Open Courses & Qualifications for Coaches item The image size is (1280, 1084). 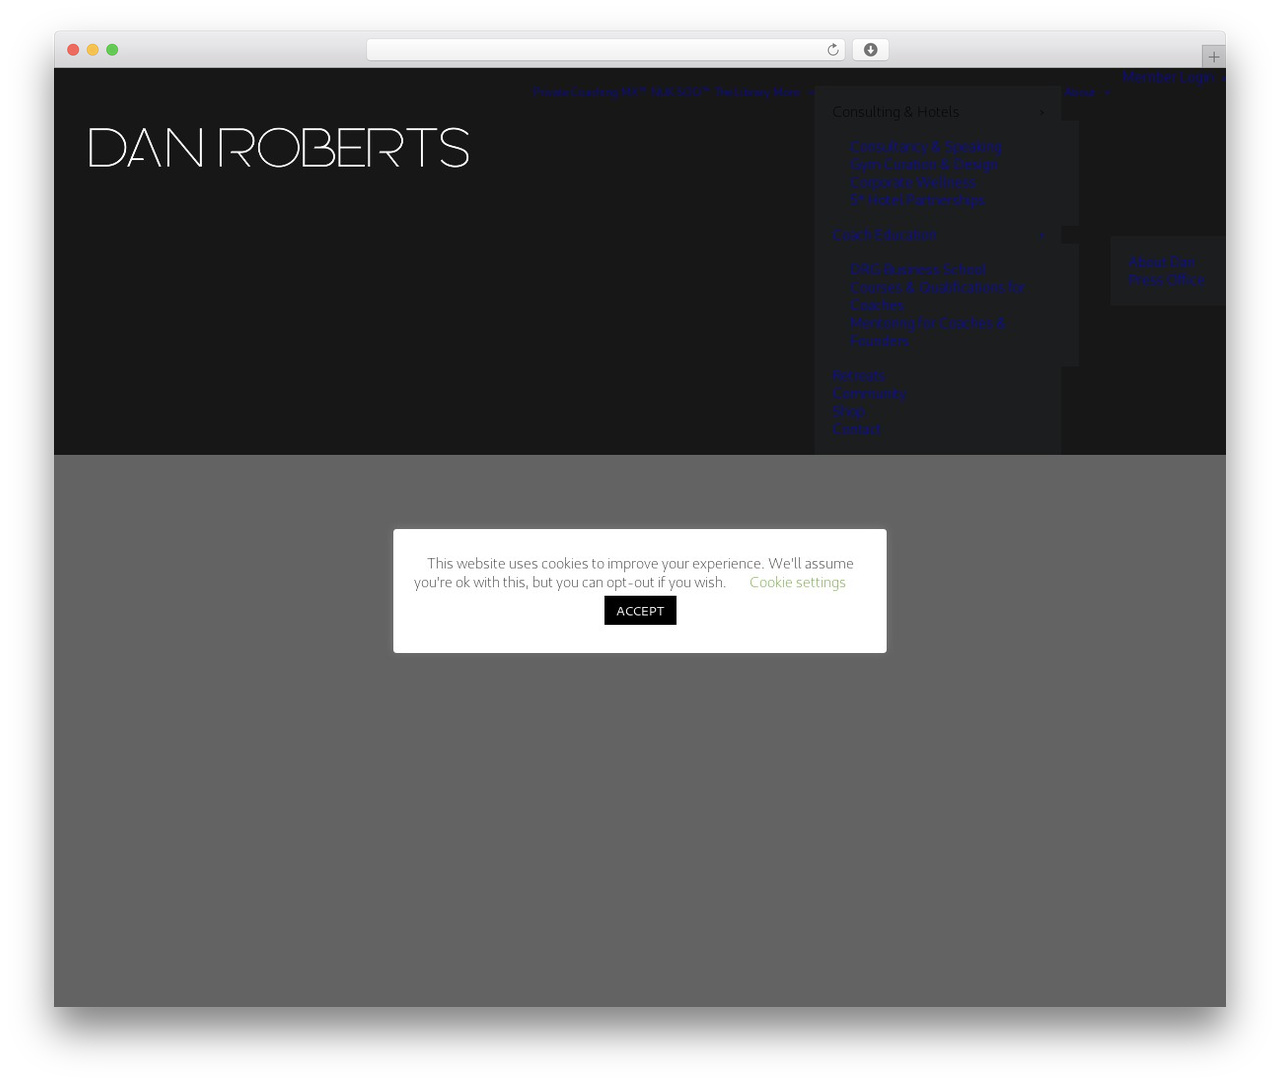pos(937,297)
